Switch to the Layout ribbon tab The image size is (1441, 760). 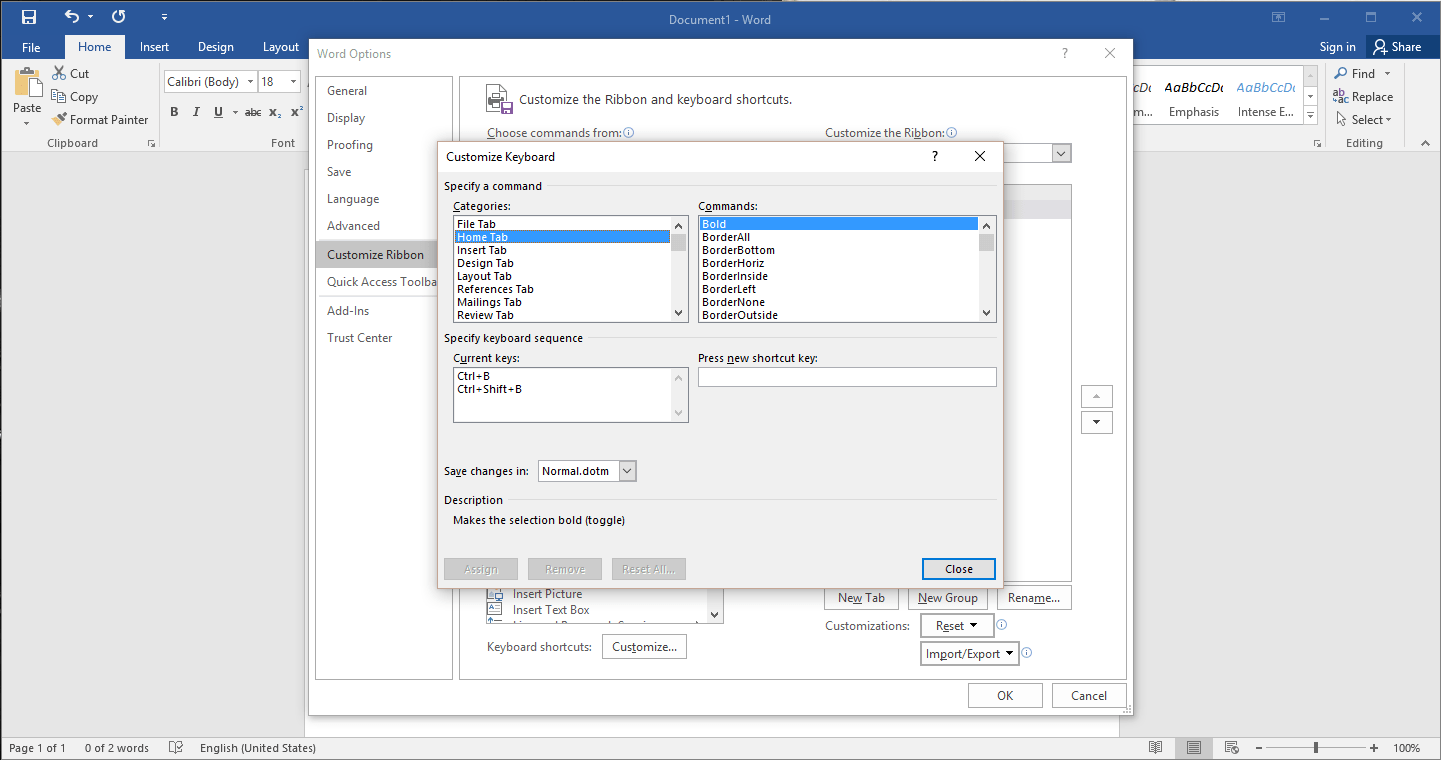click(x=280, y=47)
